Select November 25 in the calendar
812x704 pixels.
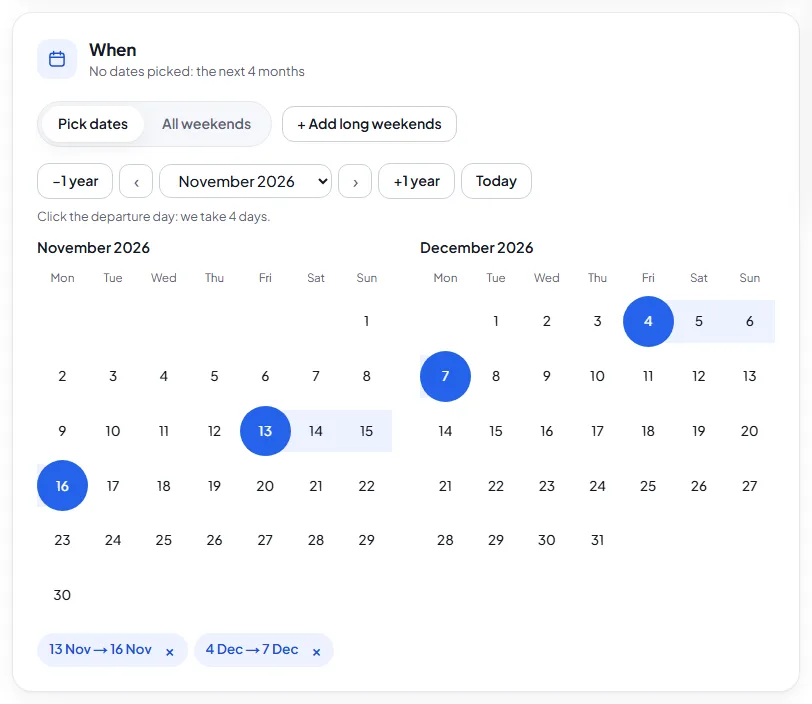tap(164, 540)
